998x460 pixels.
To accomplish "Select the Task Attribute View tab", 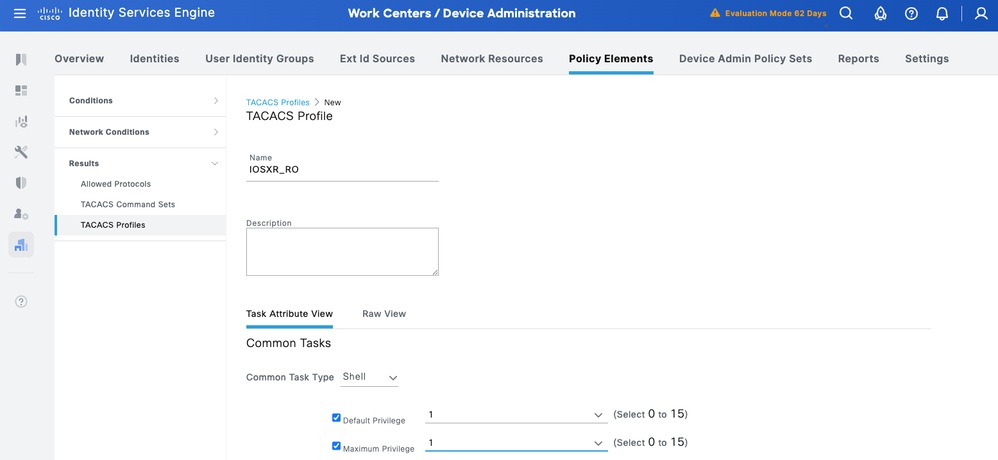I will (x=290, y=314).
